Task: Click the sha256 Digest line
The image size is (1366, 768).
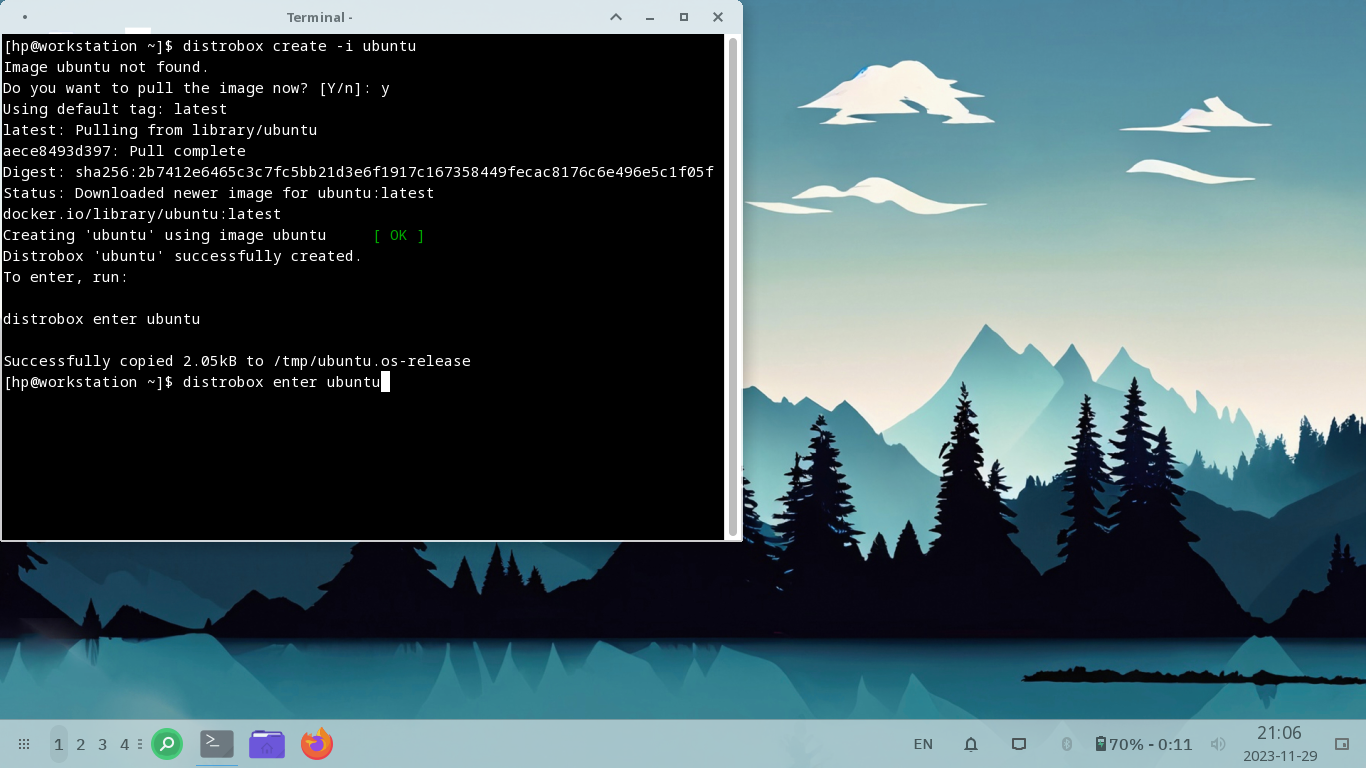Action: click(x=358, y=172)
